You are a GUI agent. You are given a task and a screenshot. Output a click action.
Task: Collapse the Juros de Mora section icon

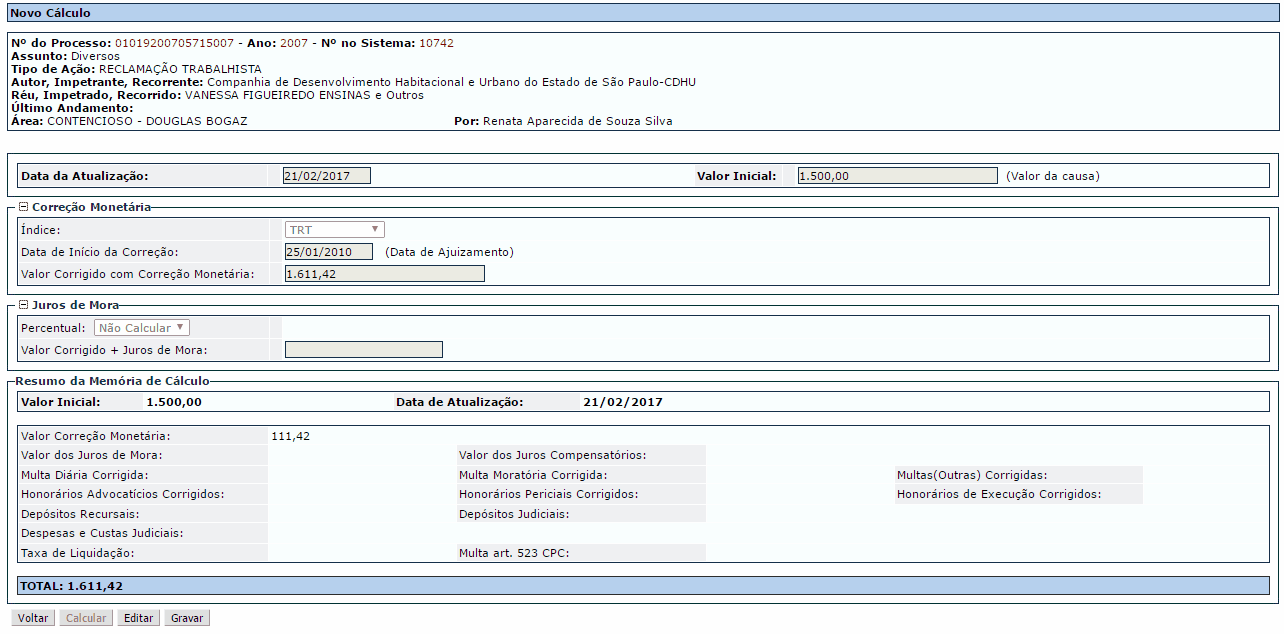(x=24, y=305)
